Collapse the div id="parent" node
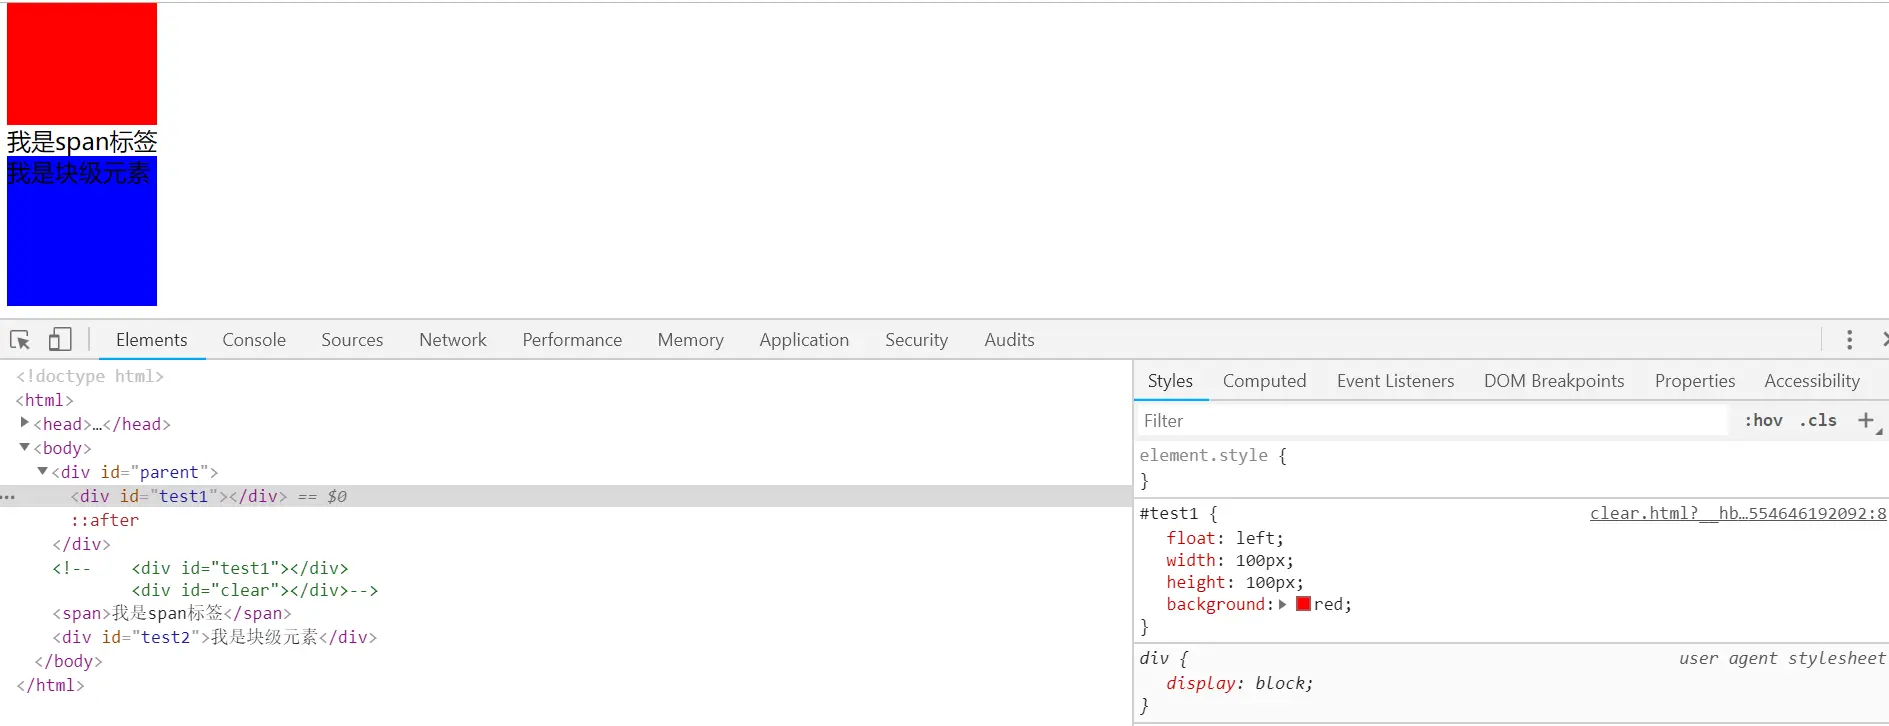The width and height of the screenshot is (1889, 726). [x=43, y=471]
